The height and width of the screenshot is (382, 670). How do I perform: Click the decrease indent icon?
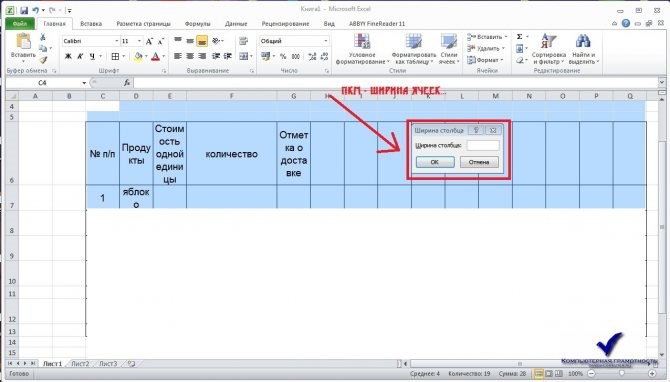[216, 56]
